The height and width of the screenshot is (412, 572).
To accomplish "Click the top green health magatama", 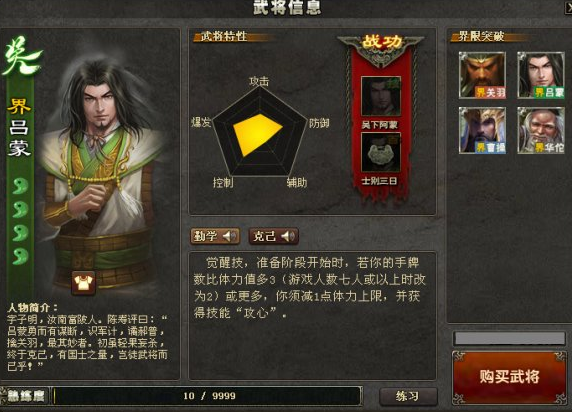I will pyautogui.click(x=20, y=185).
